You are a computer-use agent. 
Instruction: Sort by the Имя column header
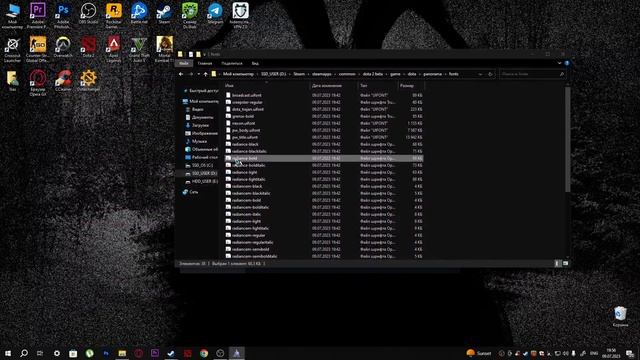click(x=267, y=86)
